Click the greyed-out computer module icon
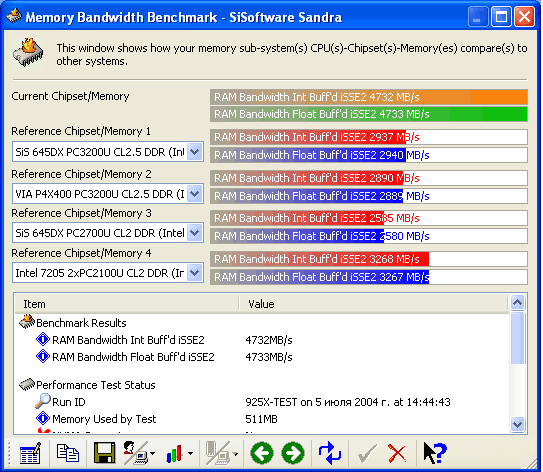Viewport: 543px width, 472px height. click(x=218, y=453)
